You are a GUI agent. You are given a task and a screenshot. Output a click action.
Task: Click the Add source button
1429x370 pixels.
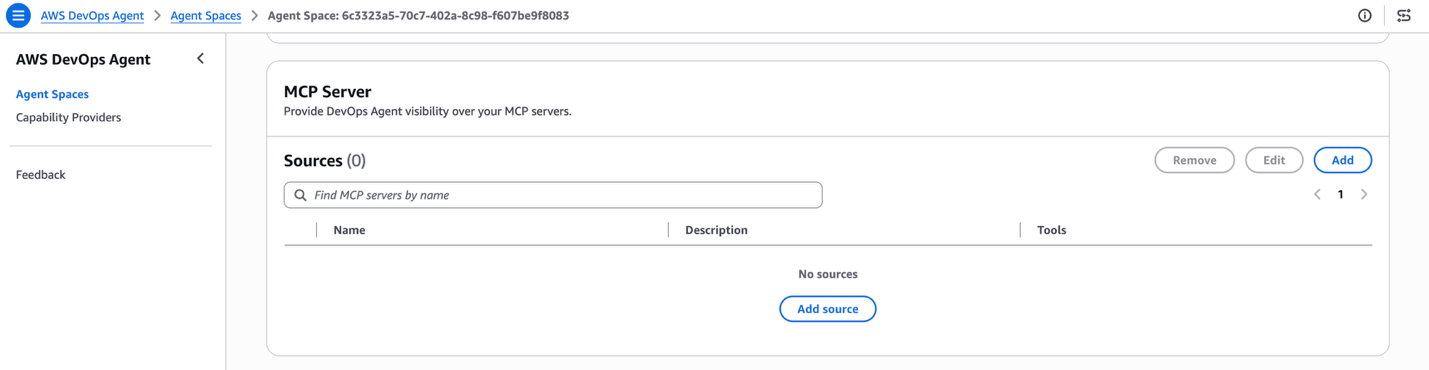pyautogui.click(x=828, y=309)
